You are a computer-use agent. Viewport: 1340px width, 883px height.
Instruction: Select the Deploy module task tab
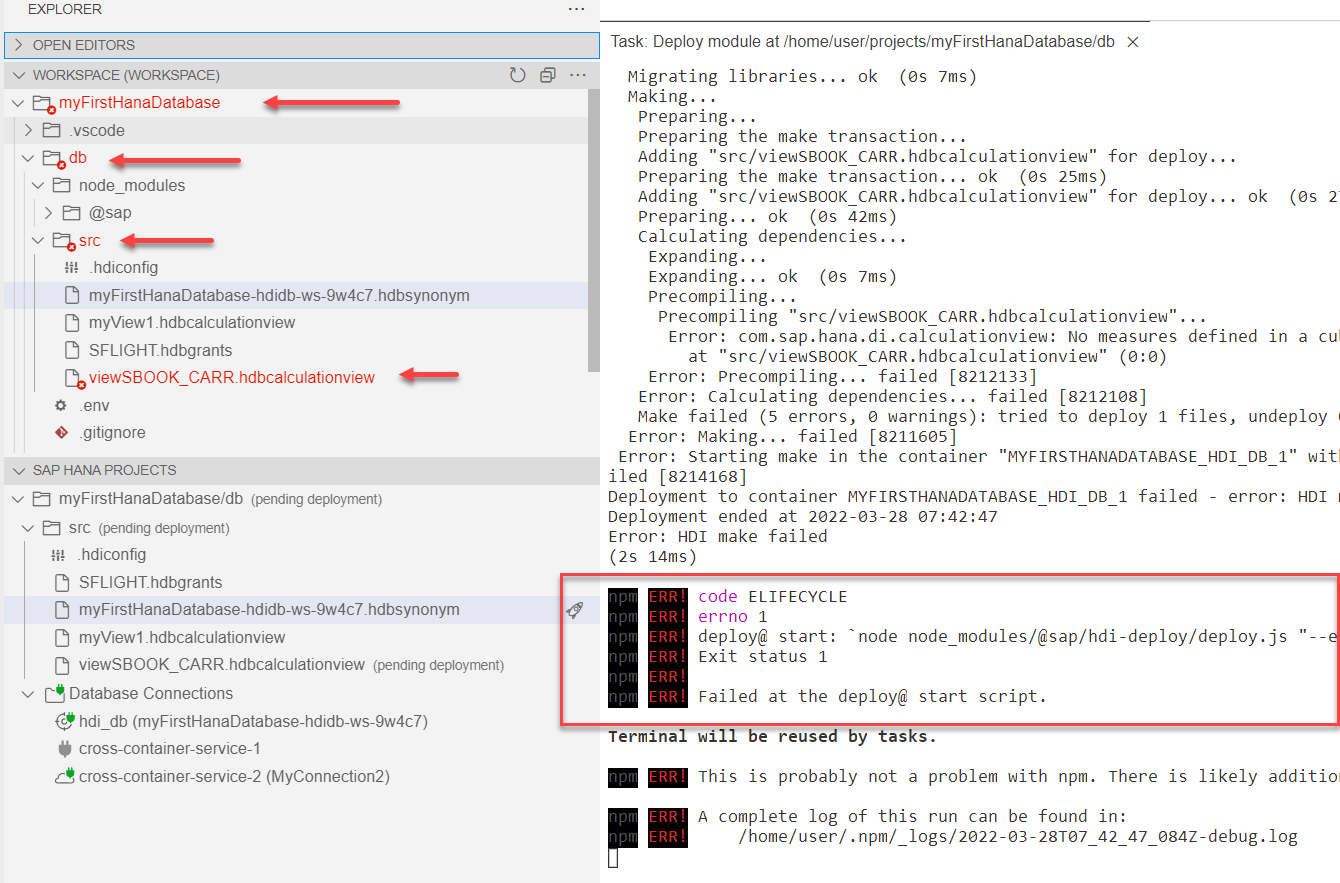point(862,42)
